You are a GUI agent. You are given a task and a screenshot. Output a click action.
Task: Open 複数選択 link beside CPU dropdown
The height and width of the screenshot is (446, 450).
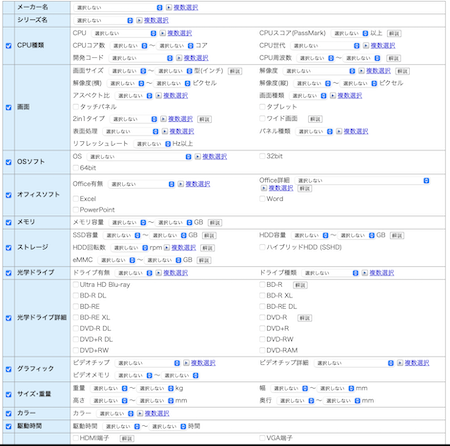click(180, 33)
